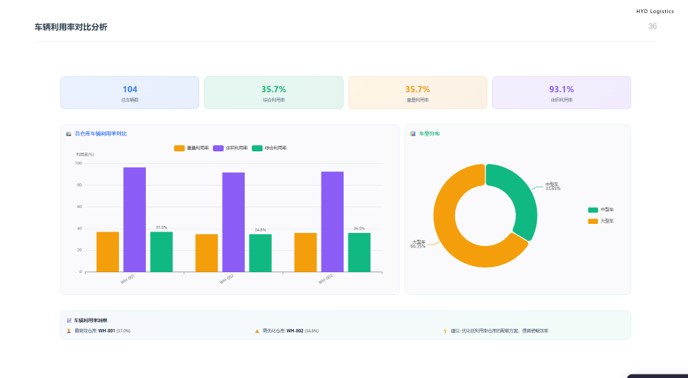Click the purple volume bar for WH-003
This screenshot has width=688, height=378.
[x=333, y=222]
